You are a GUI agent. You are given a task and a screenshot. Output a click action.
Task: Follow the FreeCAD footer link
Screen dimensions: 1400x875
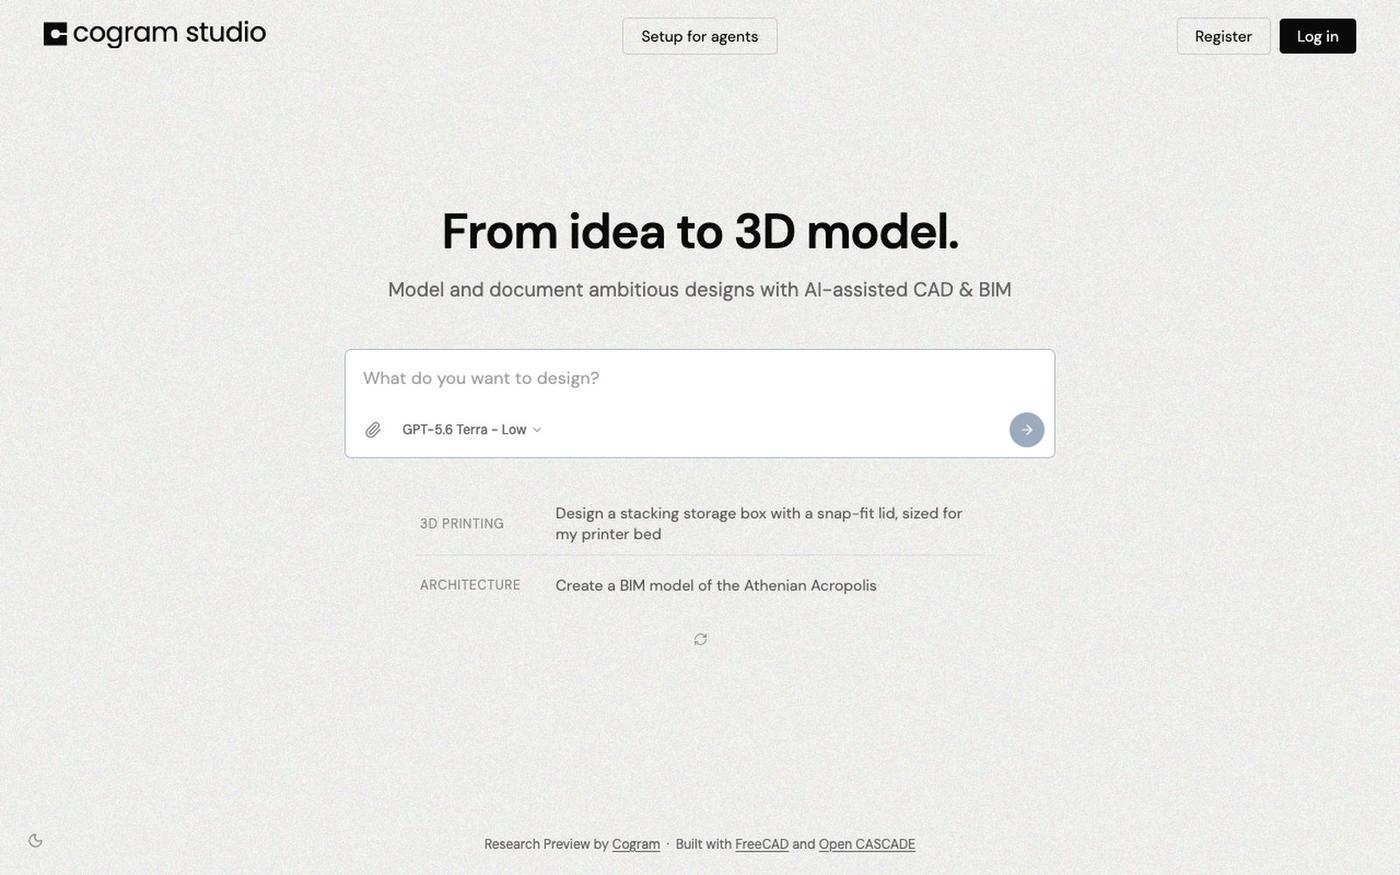coord(762,844)
